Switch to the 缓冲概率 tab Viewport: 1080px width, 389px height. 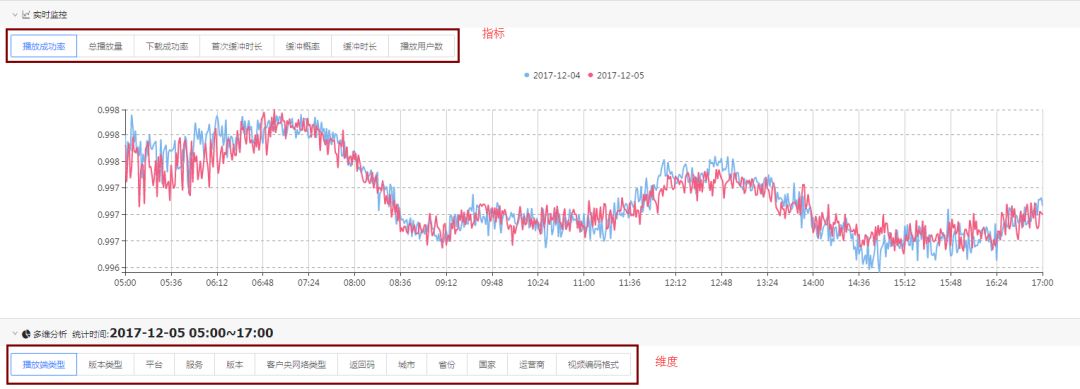[302, 47]
